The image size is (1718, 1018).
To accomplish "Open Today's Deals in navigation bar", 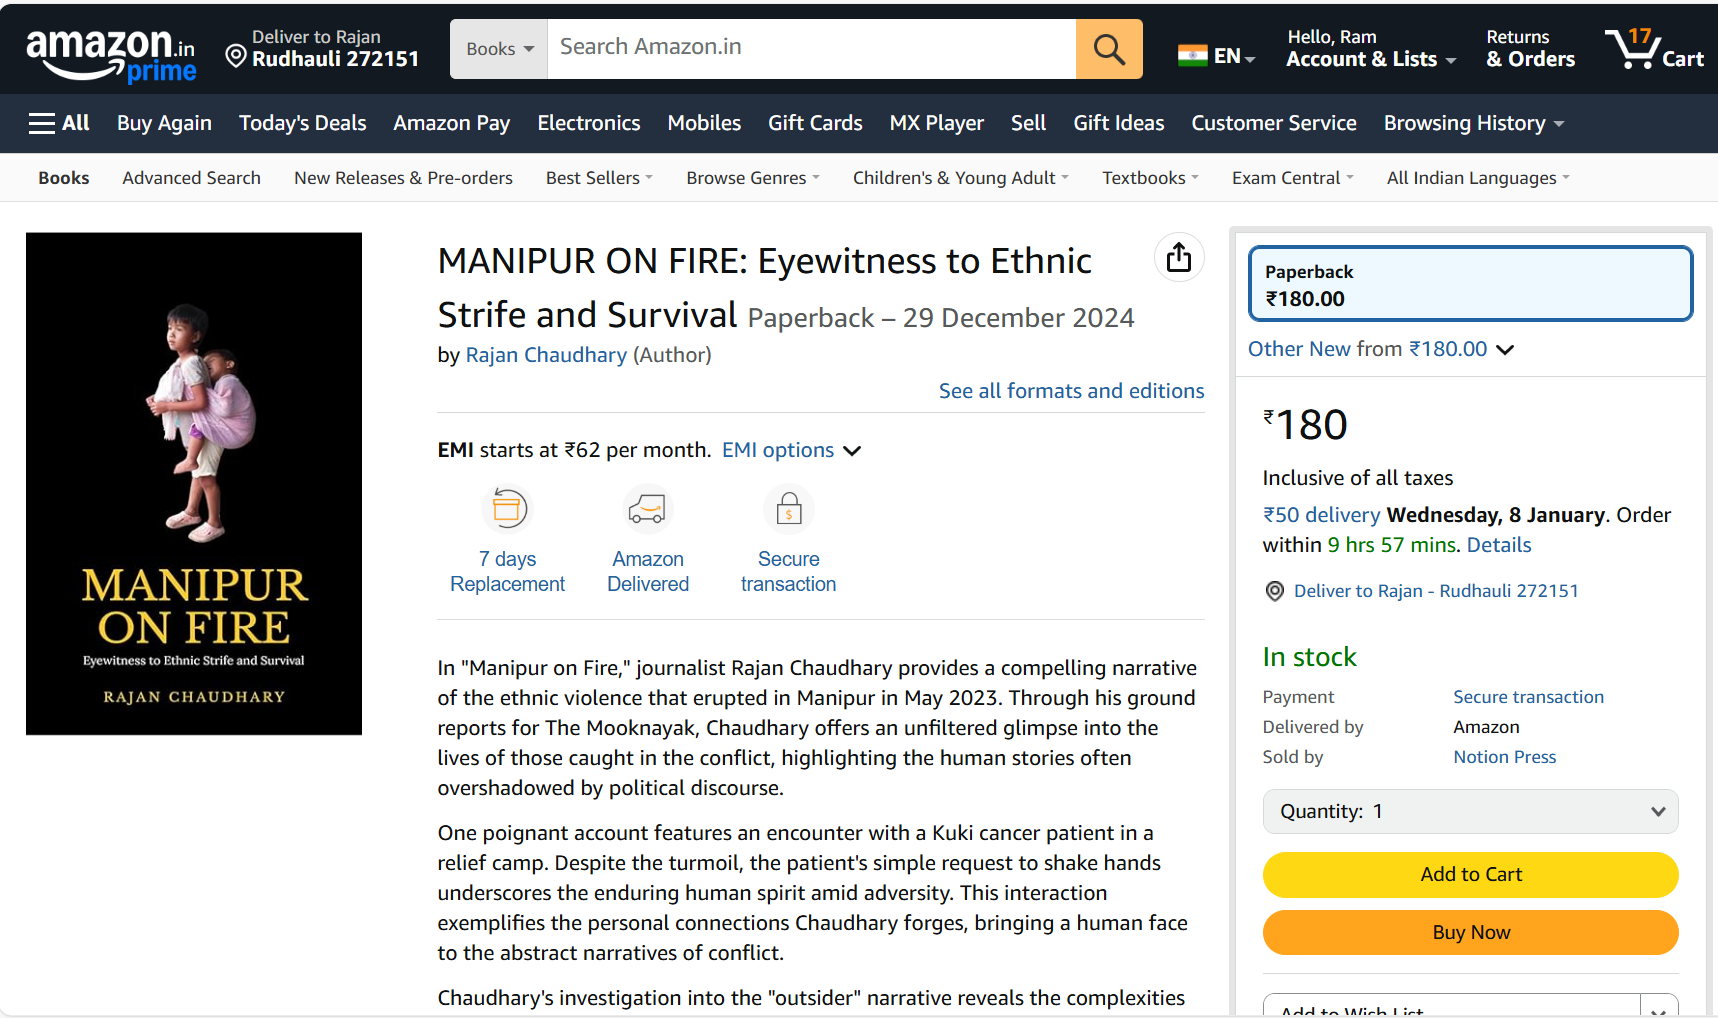I will pyautogui.click(x=302, y=123).
